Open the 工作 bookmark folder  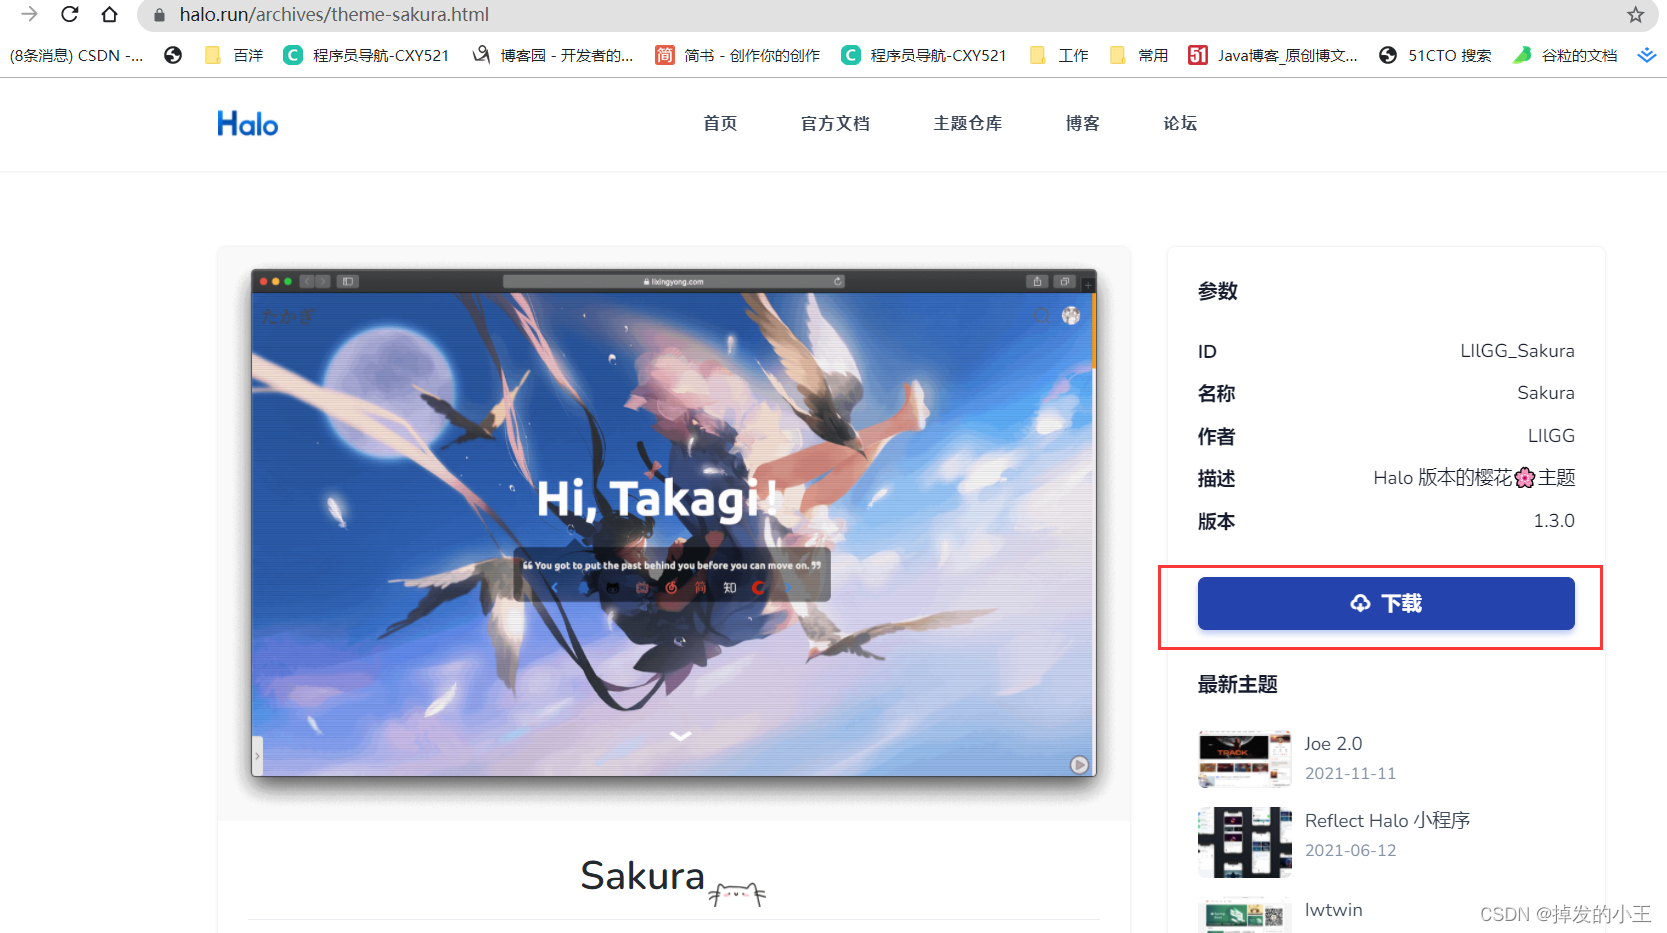(x=1059, y=55)
